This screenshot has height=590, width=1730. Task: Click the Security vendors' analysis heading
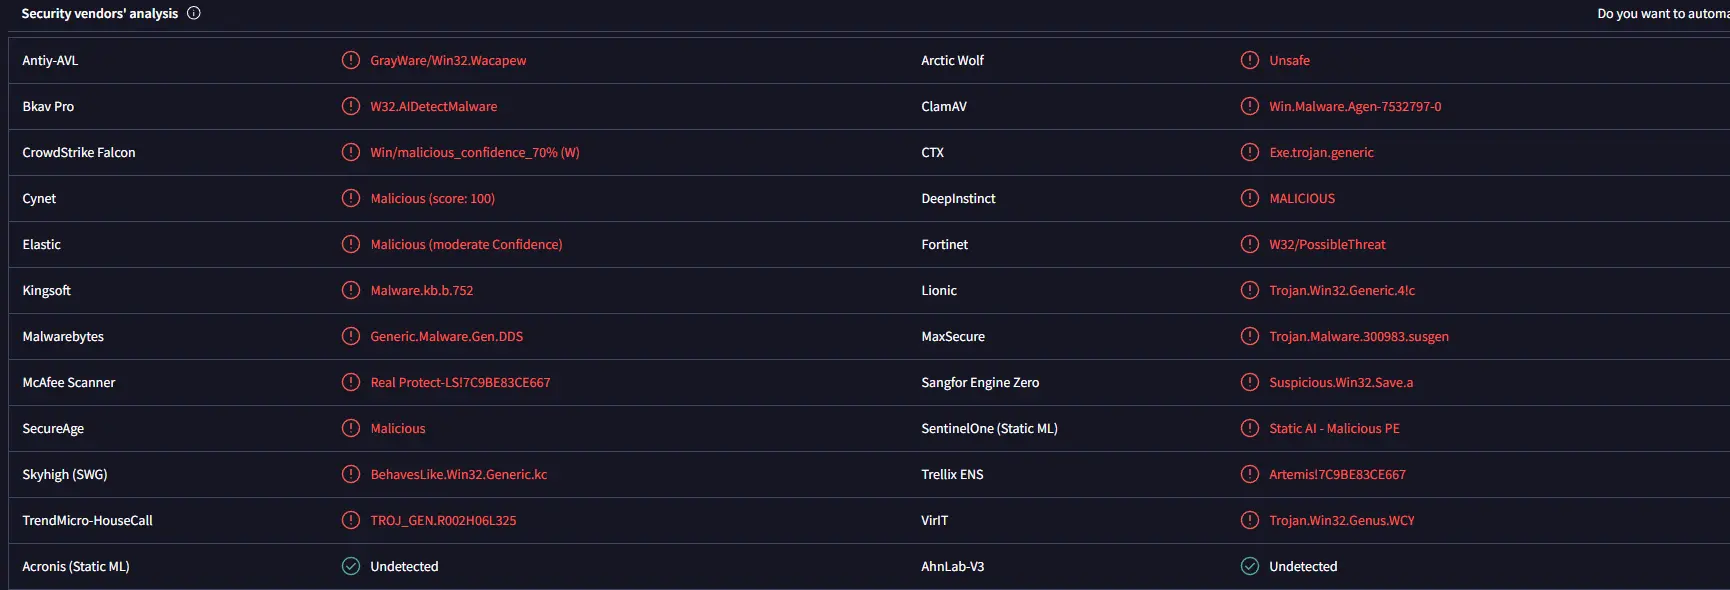100,13
